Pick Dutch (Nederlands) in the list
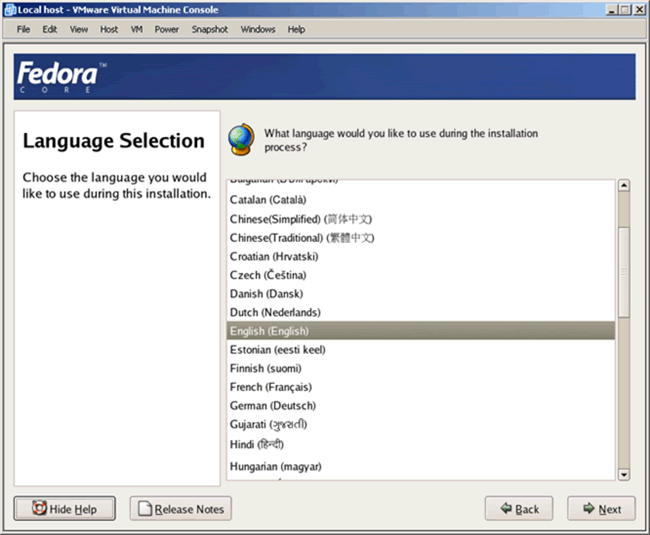This screenshot has height=535, width=650. click(x=275, y=312)
